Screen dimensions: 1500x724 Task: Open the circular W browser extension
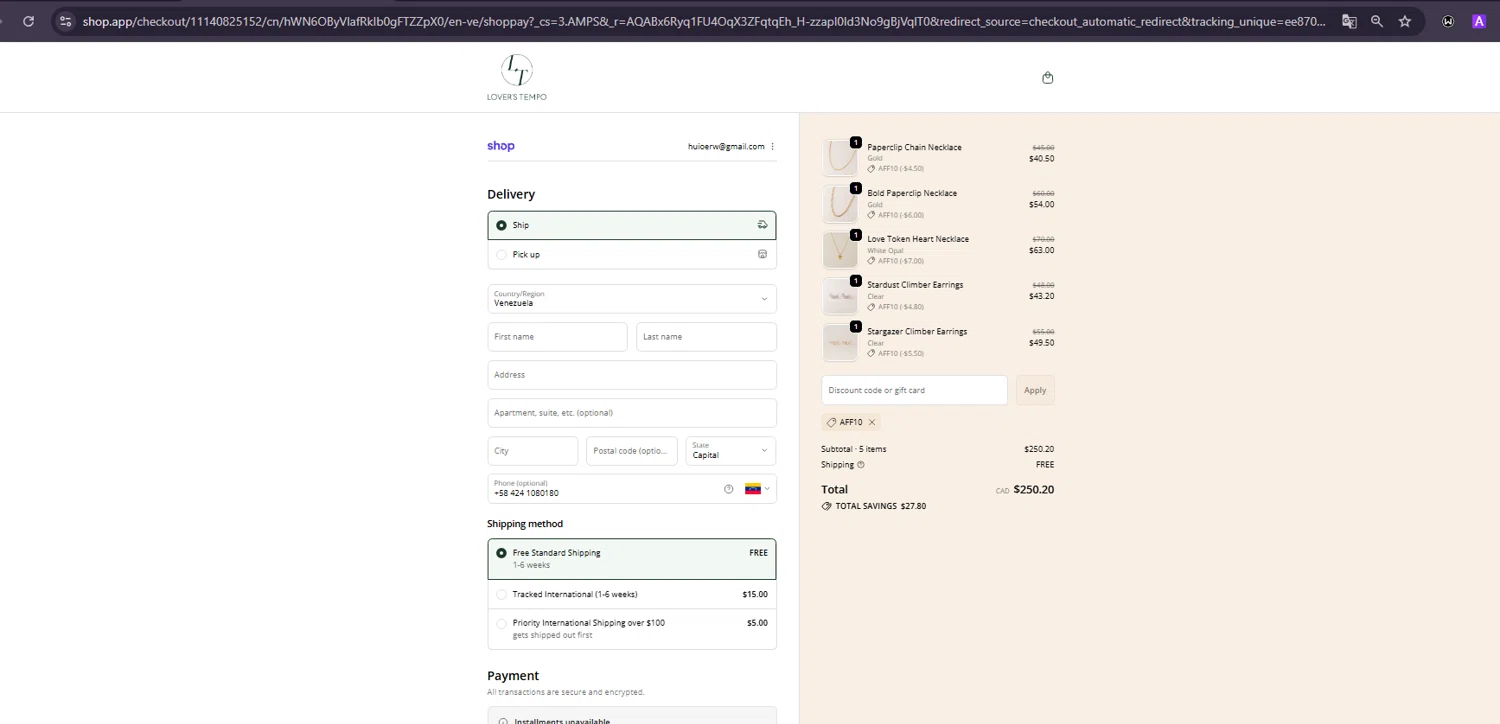(x=1448, y=21)
